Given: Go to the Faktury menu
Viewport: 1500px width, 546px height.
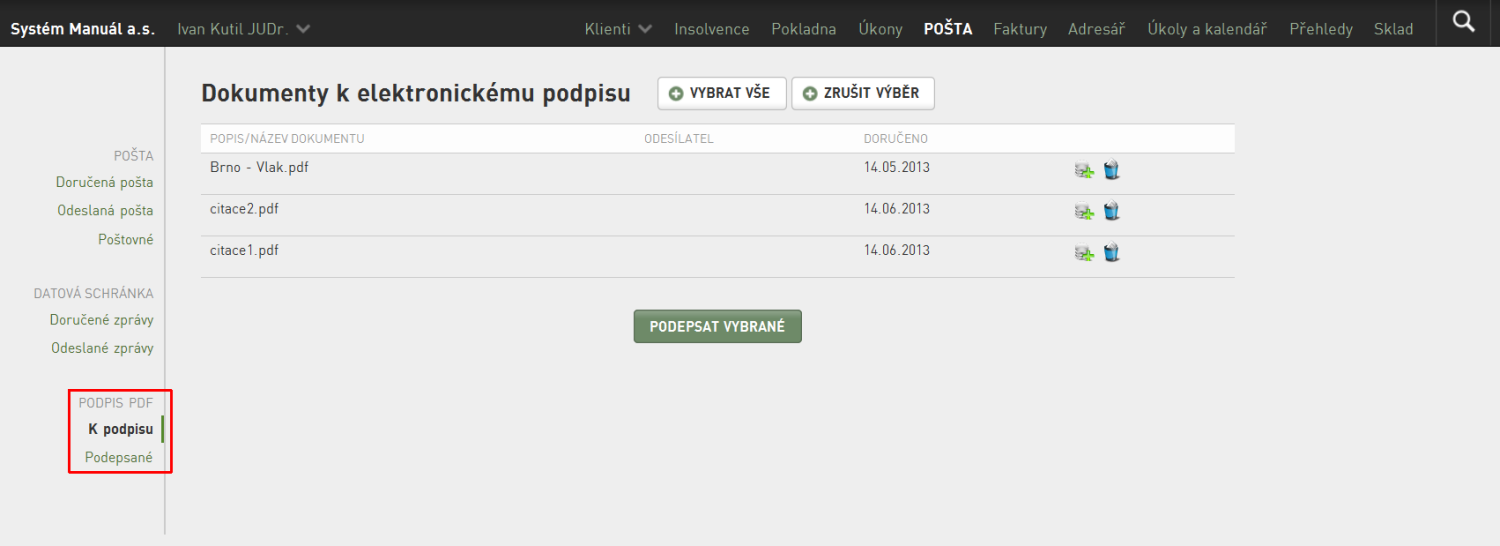Looking at the screenshot, I should pos(1020,29).
